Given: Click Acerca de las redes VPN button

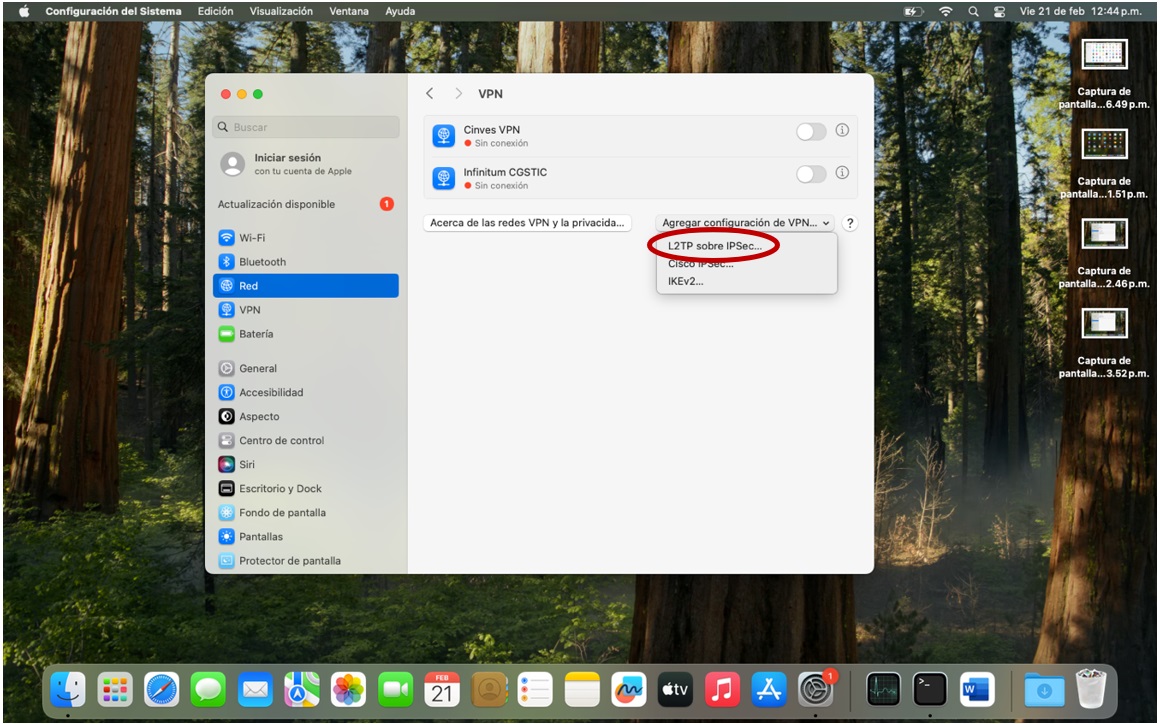Looking at the screenshot, I should pos(527,224).
